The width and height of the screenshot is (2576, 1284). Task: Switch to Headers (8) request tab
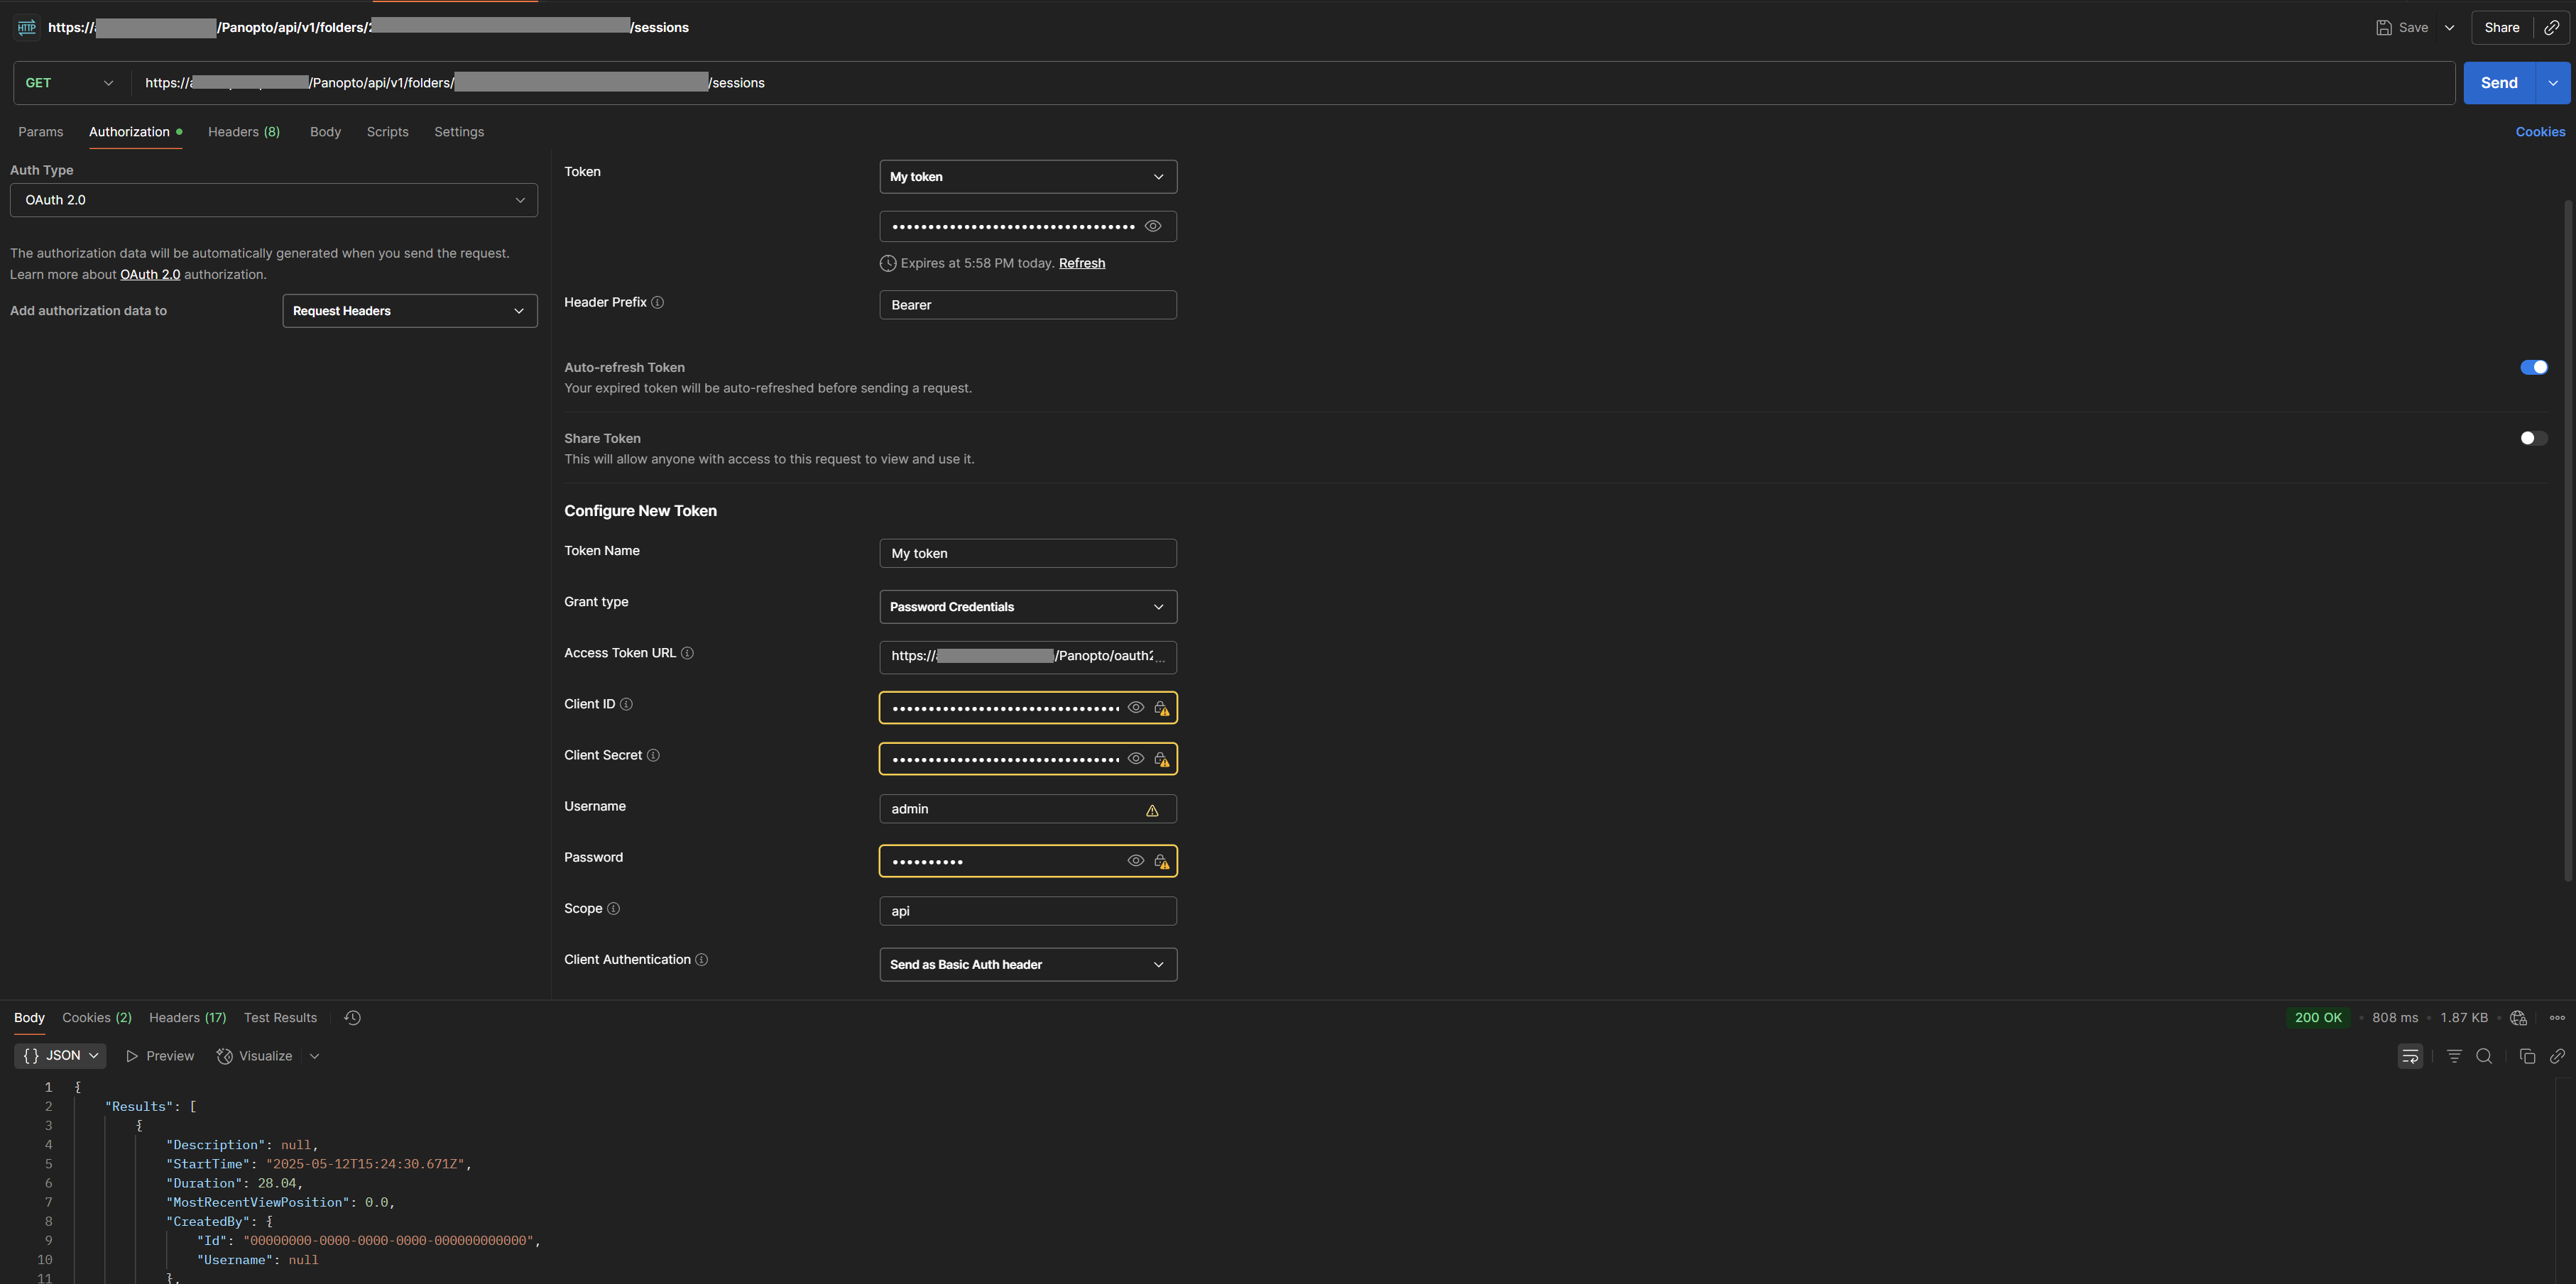pos(244,132)
